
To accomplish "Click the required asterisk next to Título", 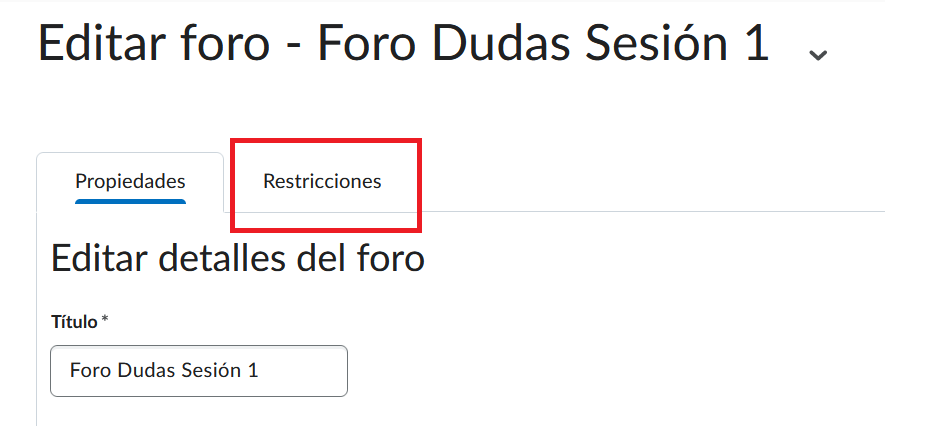I will click(x=105, y=321).
